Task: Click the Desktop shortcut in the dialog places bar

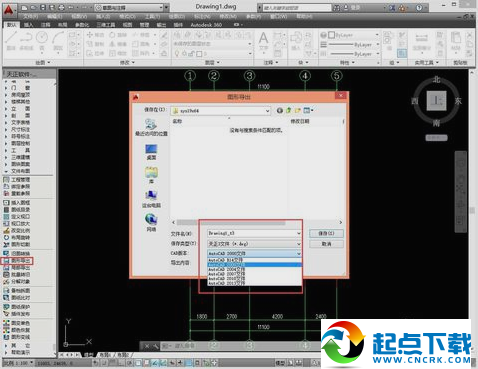Action: pyautogui.click(x=151, y=152)
